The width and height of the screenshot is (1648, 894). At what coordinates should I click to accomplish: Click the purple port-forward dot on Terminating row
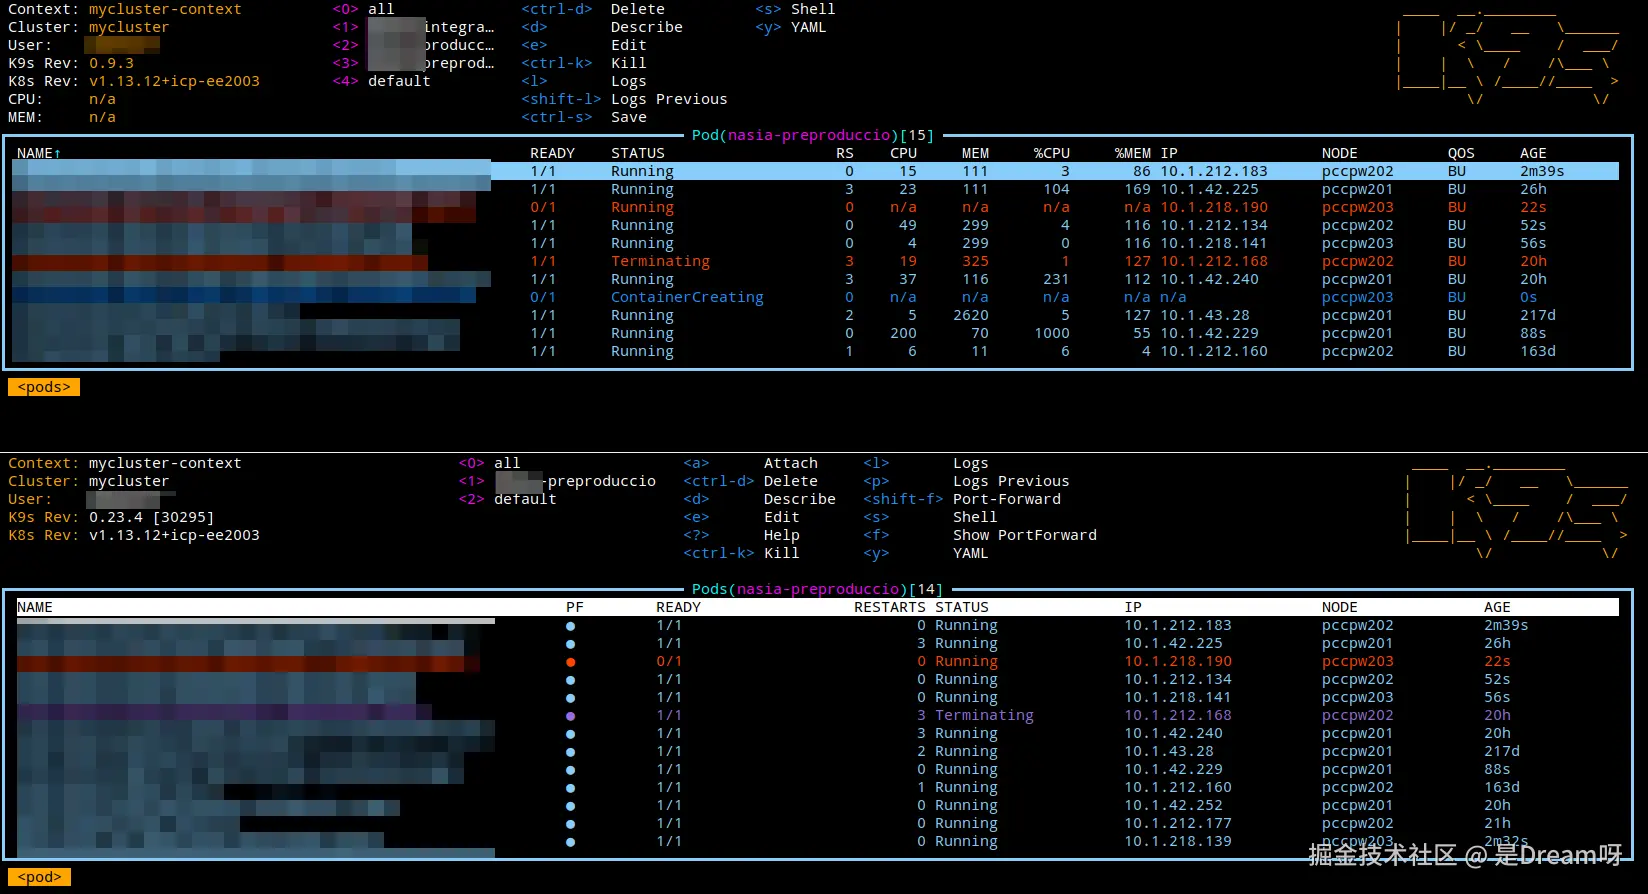click(x=570, y=716)
